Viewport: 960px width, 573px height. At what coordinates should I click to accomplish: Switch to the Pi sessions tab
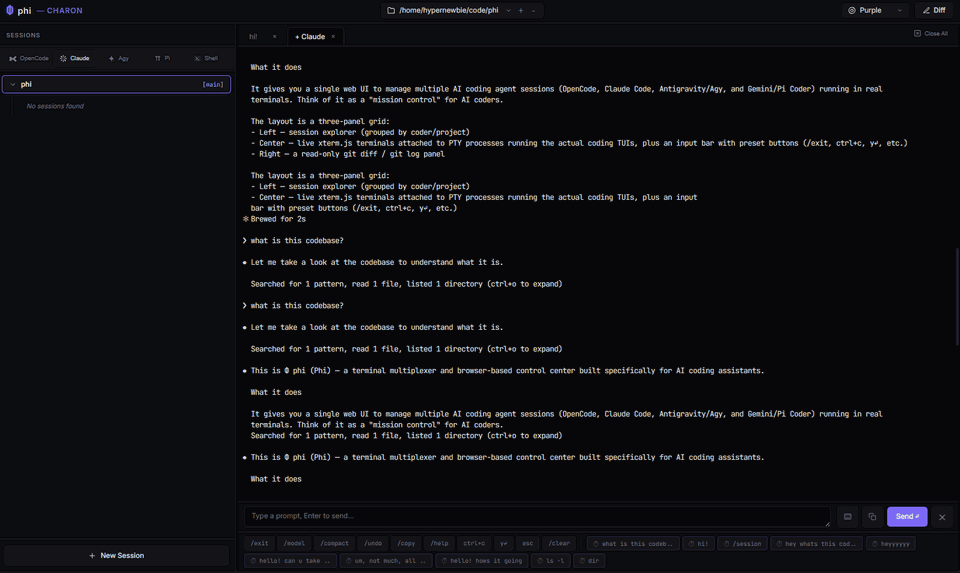point(162,58)
